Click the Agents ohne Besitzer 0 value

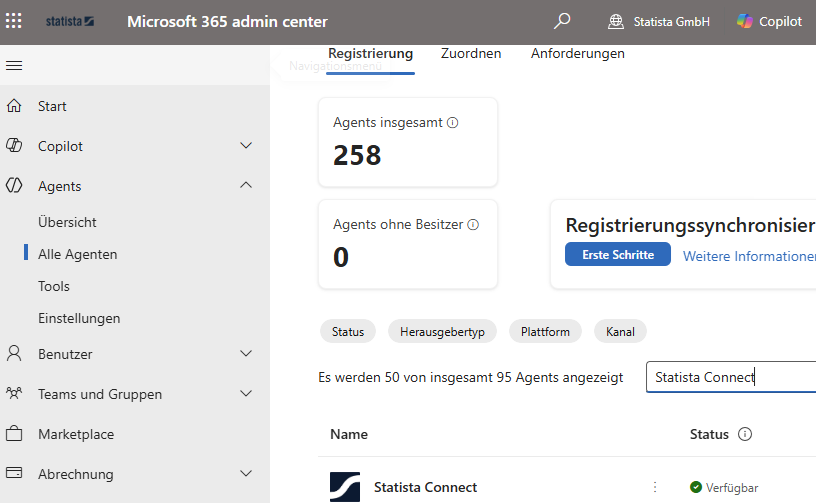click(x=341, y=257)
